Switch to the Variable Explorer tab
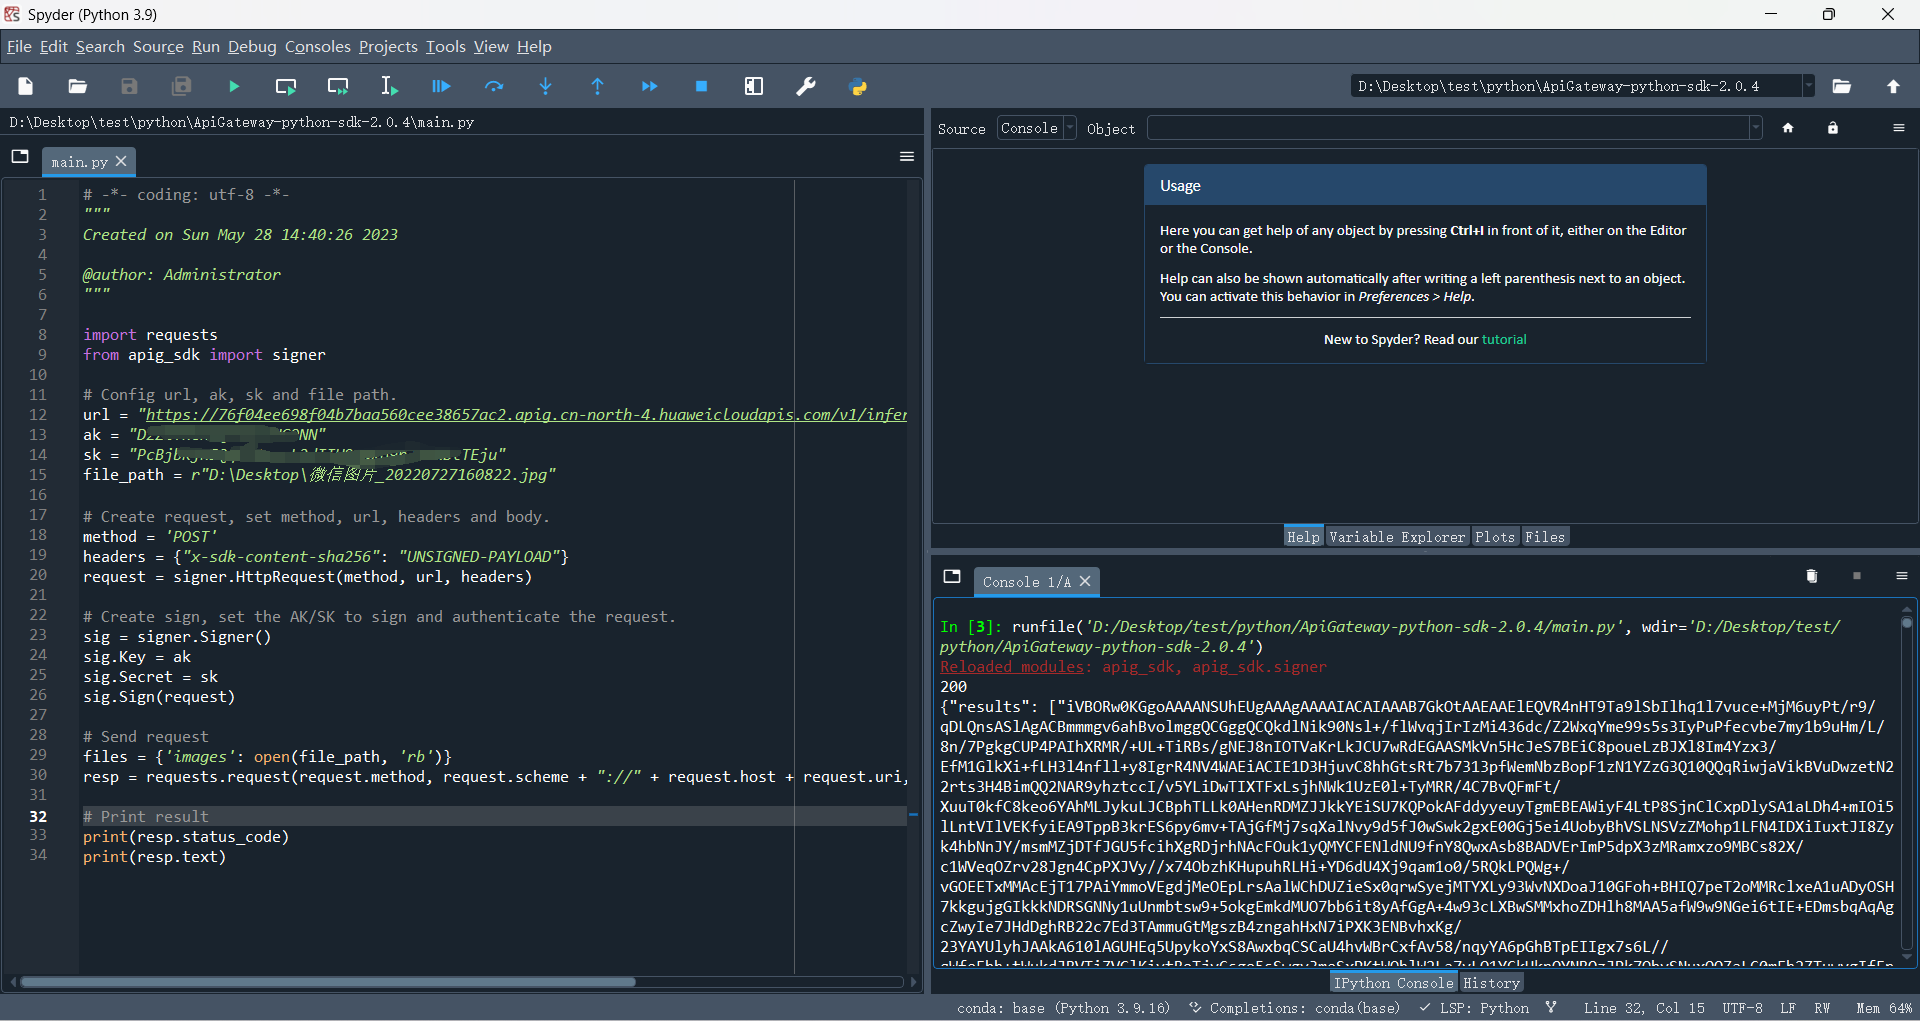 (1396, 537)
